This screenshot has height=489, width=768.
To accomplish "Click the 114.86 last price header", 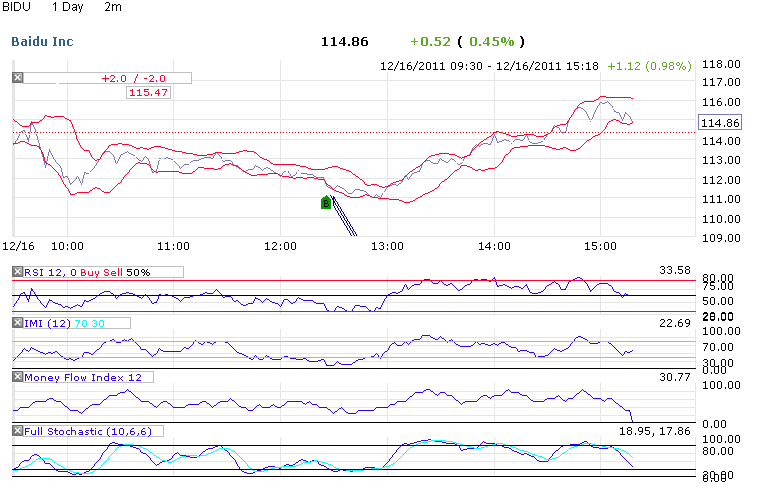I will click(344, 42).
